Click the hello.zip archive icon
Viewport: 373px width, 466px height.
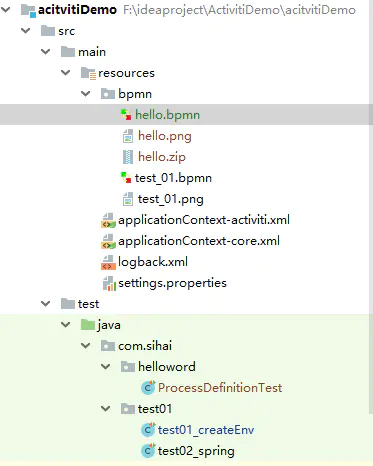point(128,157)
